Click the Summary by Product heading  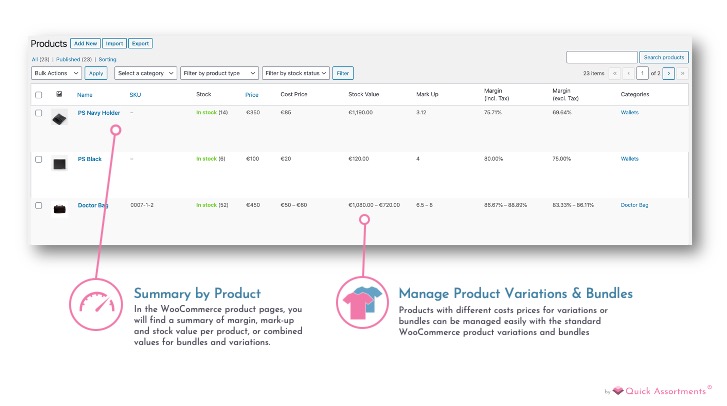coord(198,293)
